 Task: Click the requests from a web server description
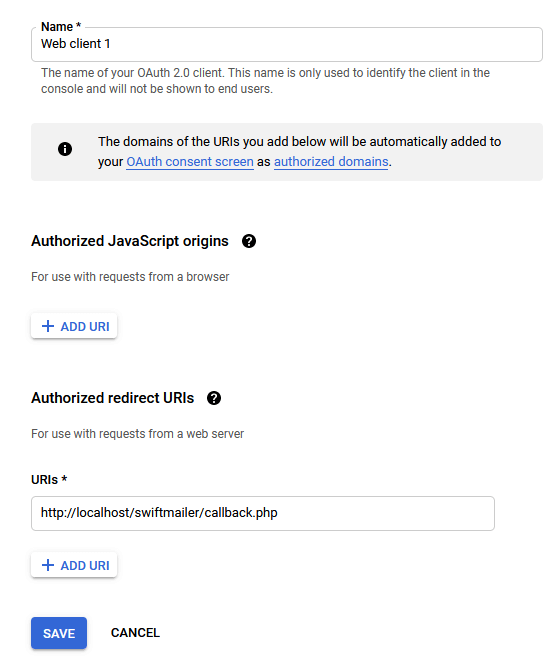tap(137, 434)
